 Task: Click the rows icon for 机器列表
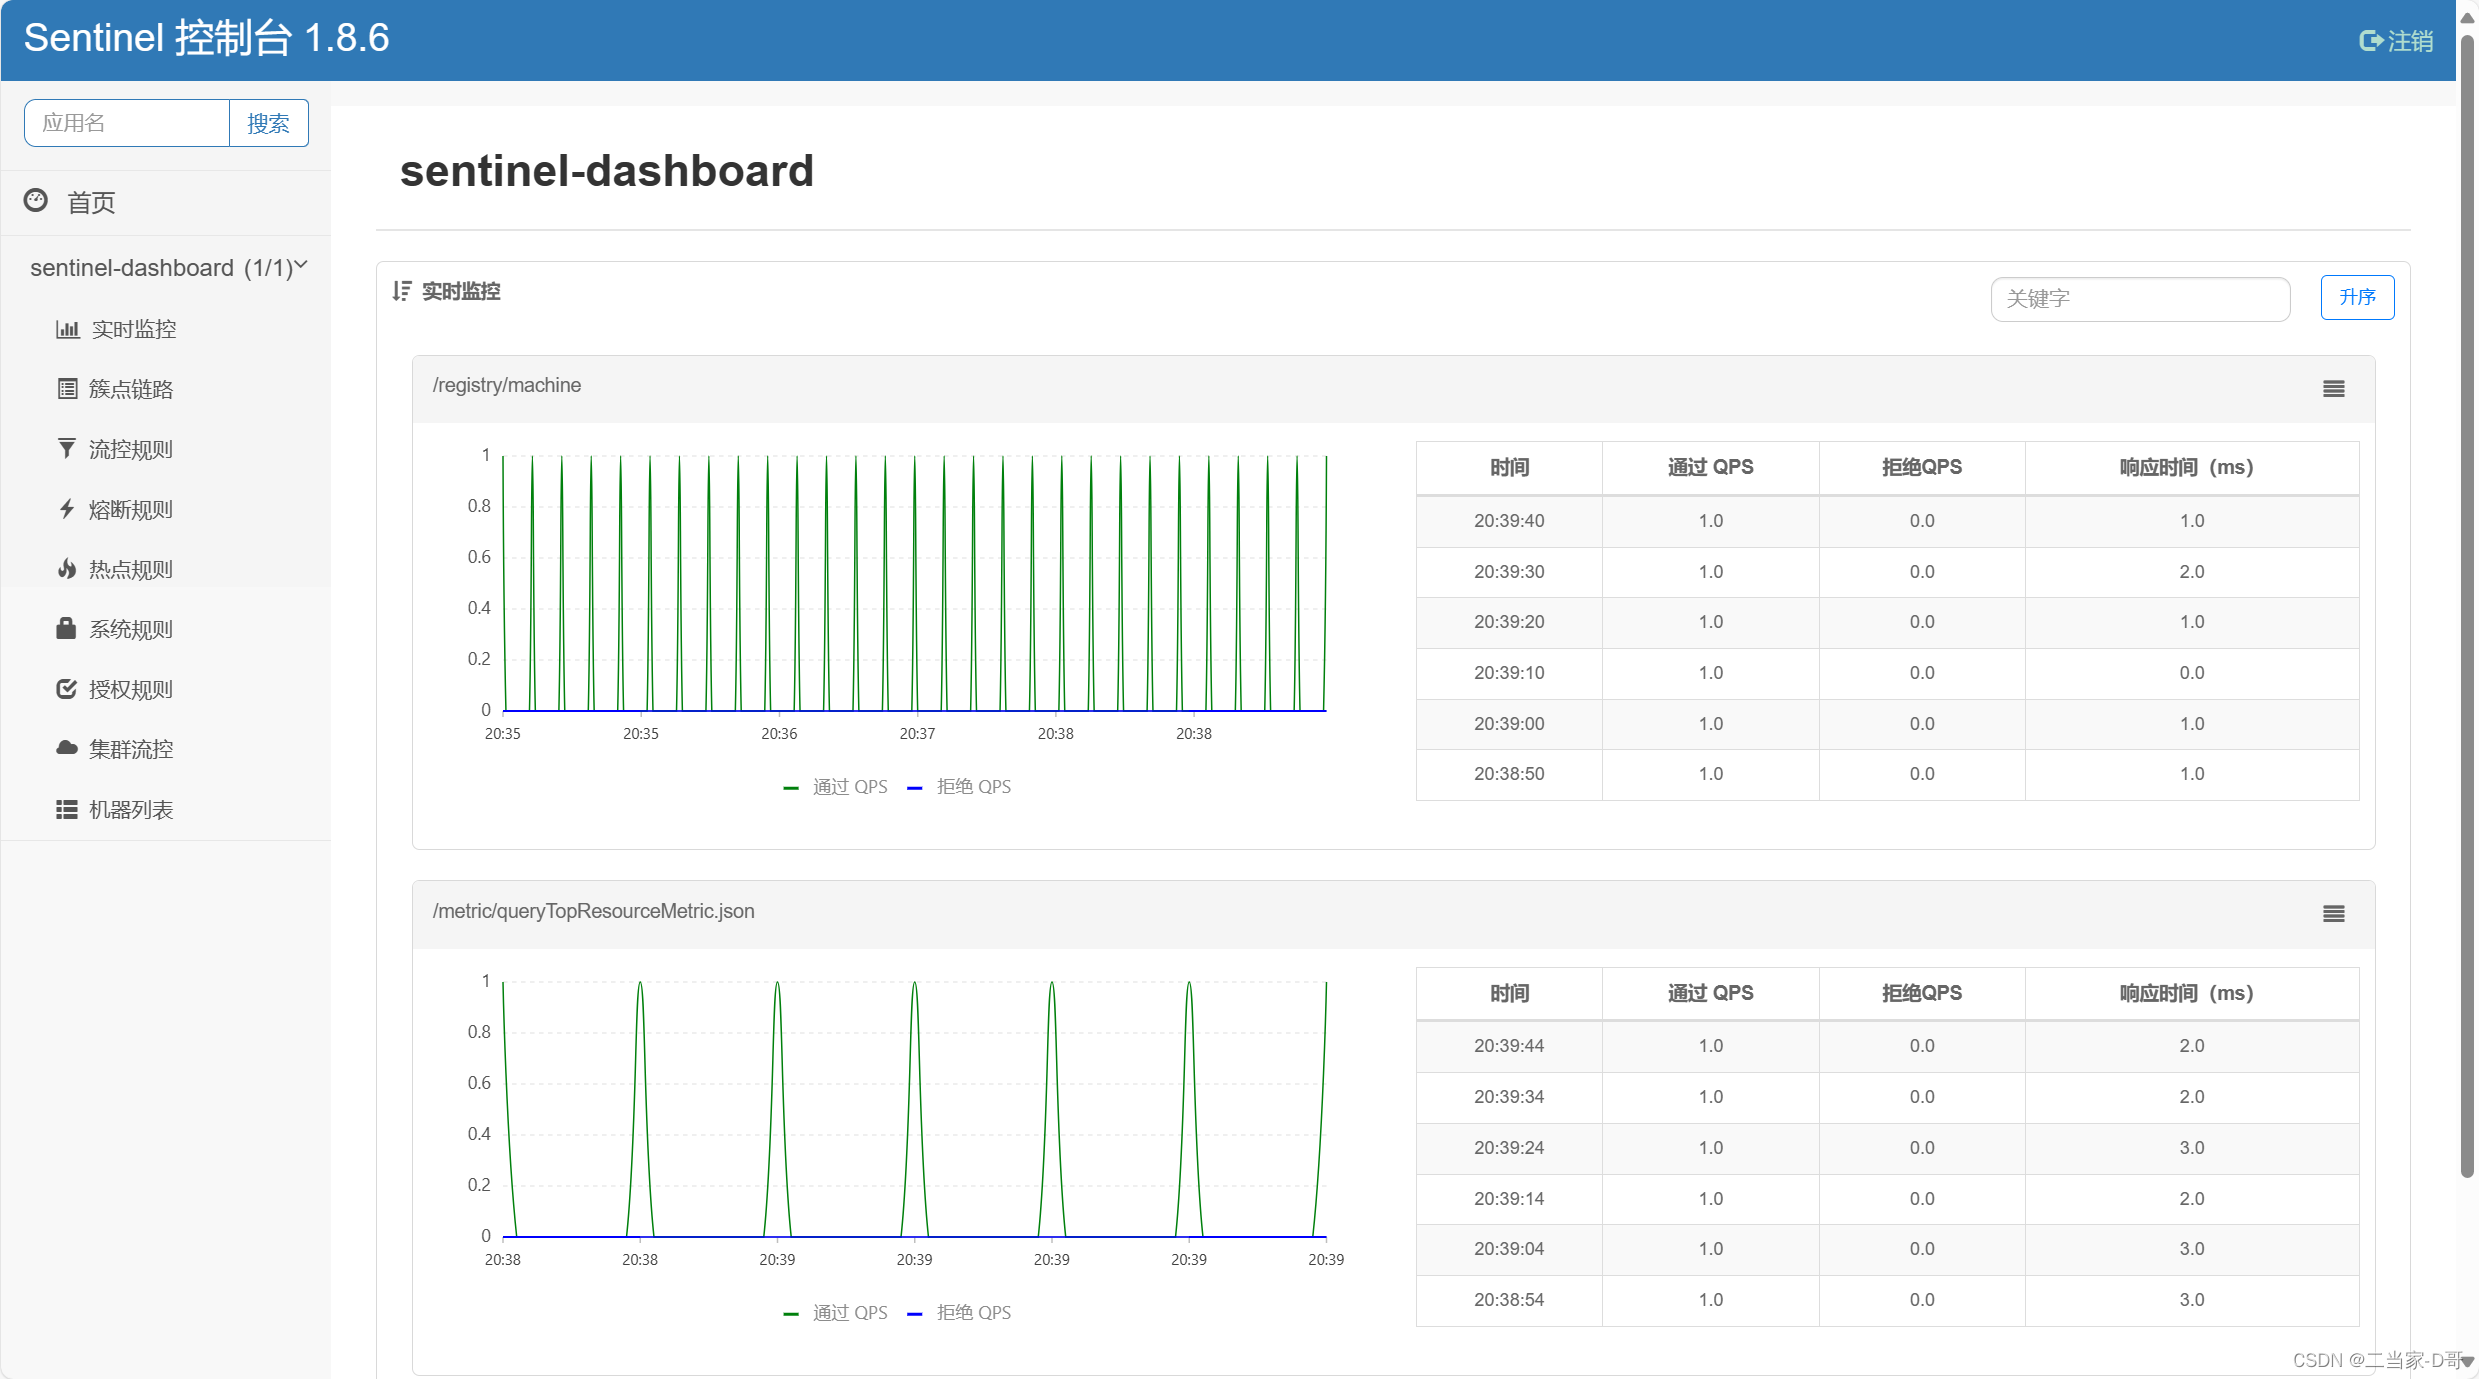coord(67,809)
